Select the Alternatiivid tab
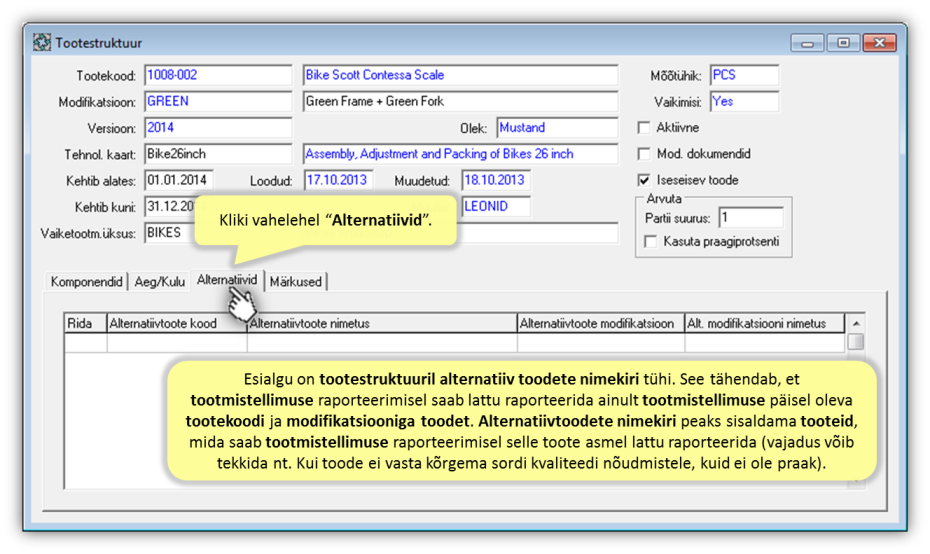Screen dimensions: 930x554 coord(227,282)
